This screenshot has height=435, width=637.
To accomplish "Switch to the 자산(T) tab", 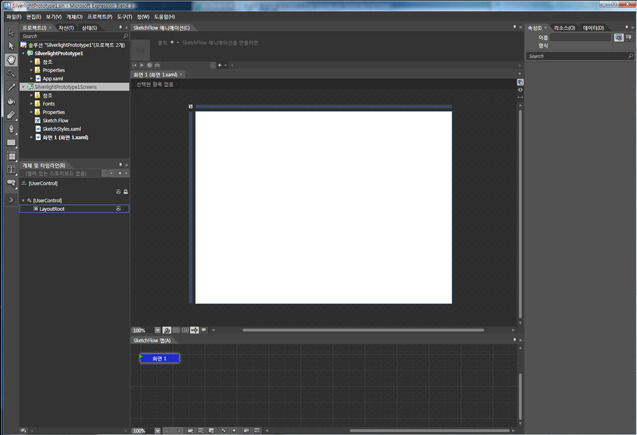I will [66, 28].
